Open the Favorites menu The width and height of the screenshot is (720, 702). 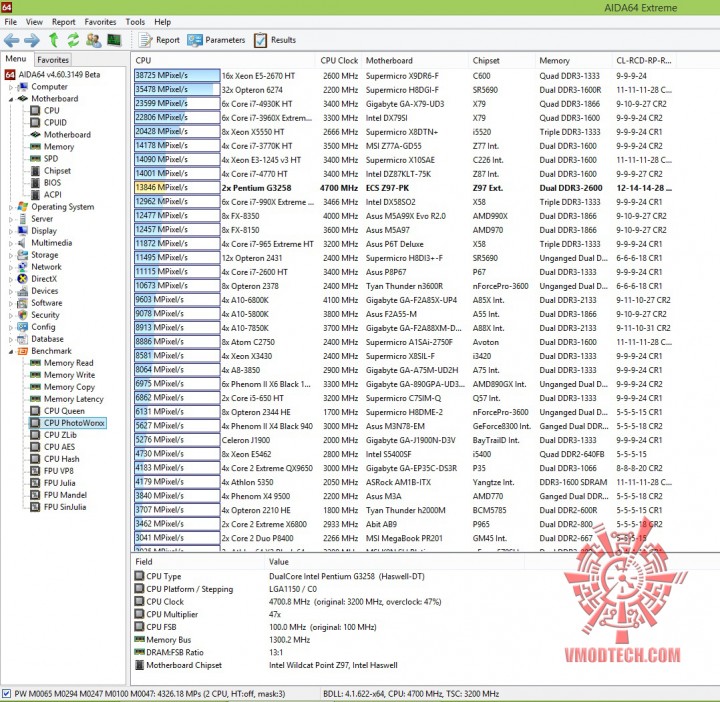(x=100, y=22)
